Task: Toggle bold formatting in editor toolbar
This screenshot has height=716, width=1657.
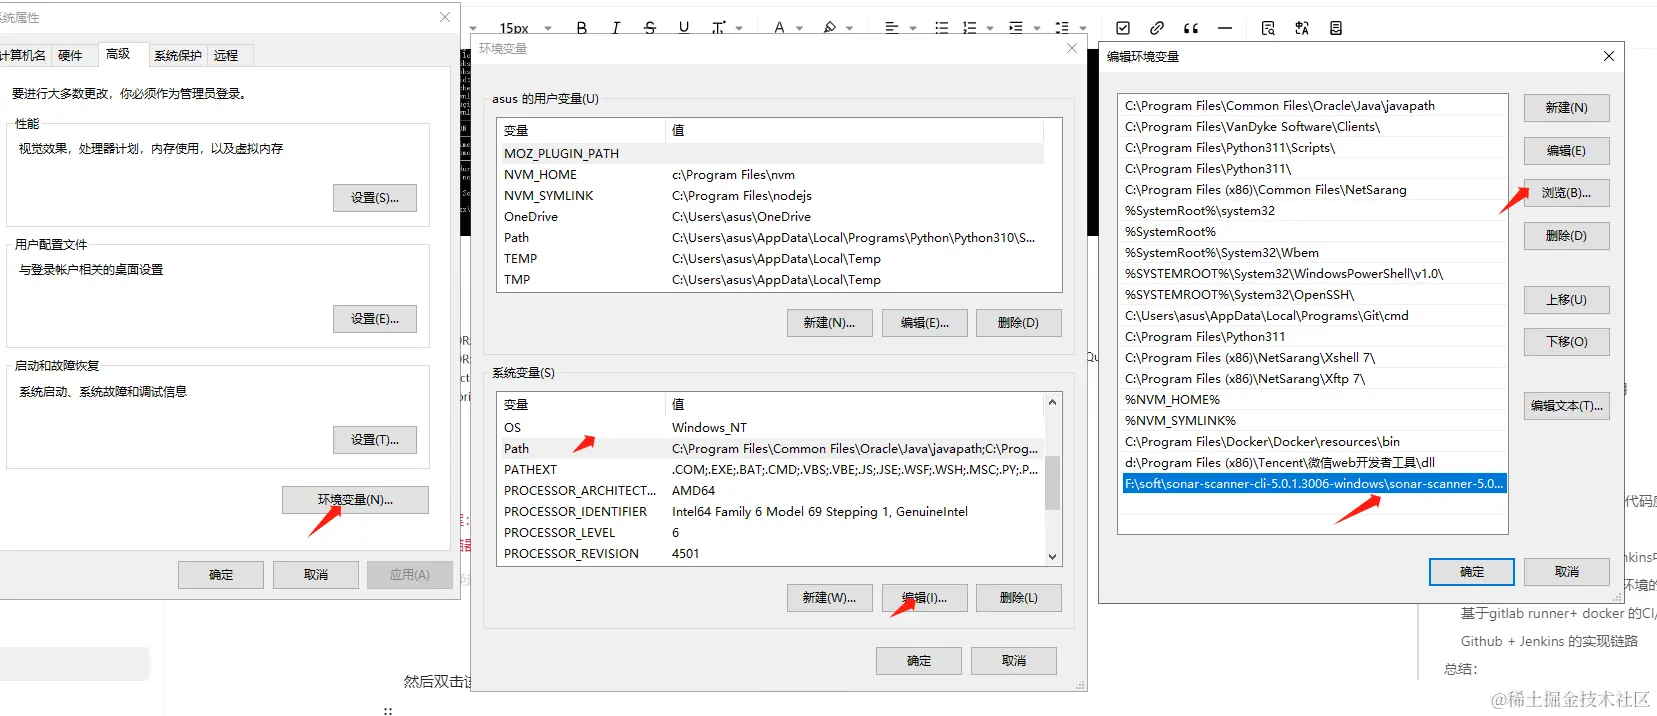Action: pyautogui.click(x=582, y=28)
